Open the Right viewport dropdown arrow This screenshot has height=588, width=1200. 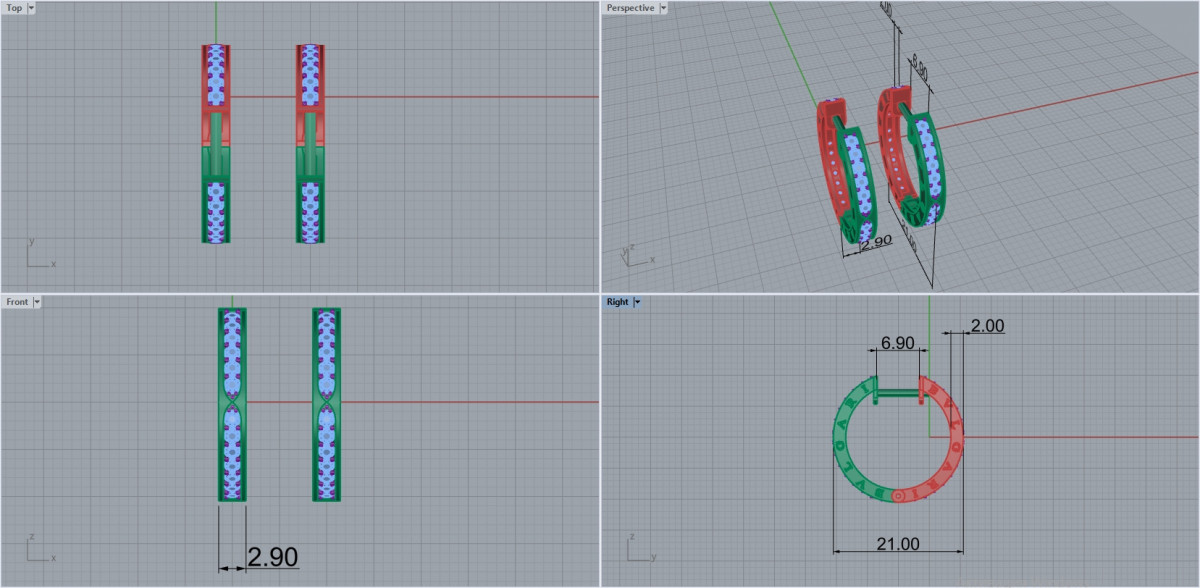[x=637, y=301]
